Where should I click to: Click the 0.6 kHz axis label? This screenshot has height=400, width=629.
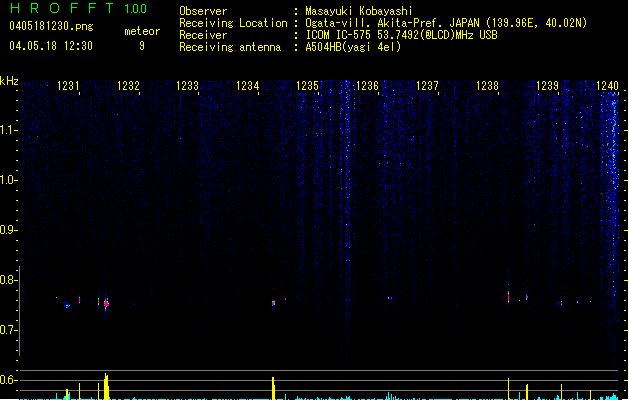(x=8, y=380)
